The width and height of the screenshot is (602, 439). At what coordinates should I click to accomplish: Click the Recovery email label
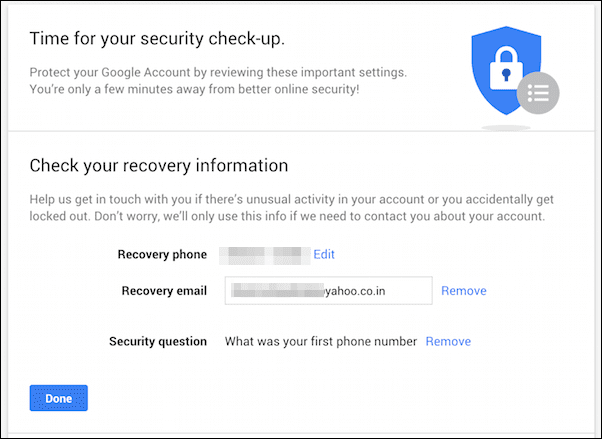164,291
